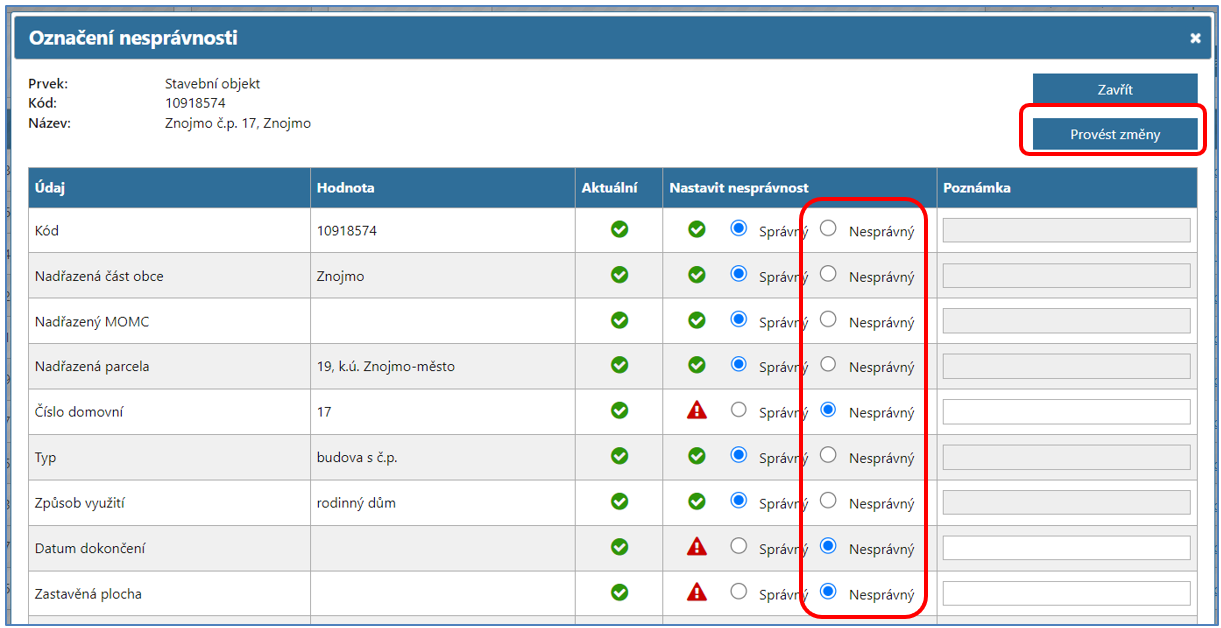This screenshot has width=1221, height=628.
Task: Mark Kód as Nesprávný
Action: (x=828, y=228)
